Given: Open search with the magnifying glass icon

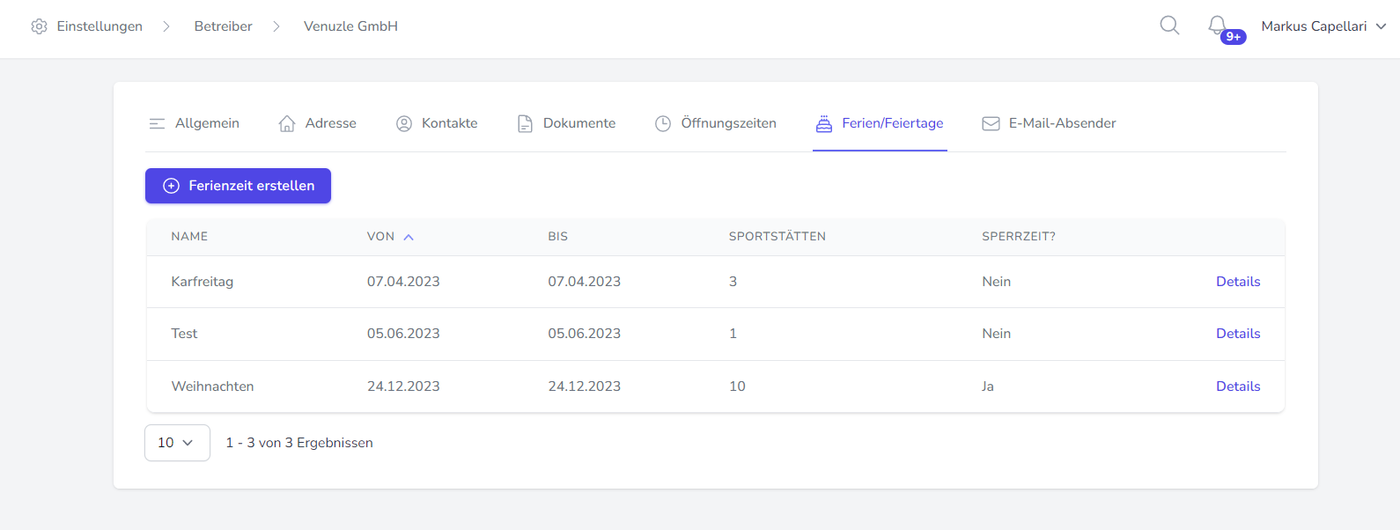Looking at the screenshot, I should 1169,26.
